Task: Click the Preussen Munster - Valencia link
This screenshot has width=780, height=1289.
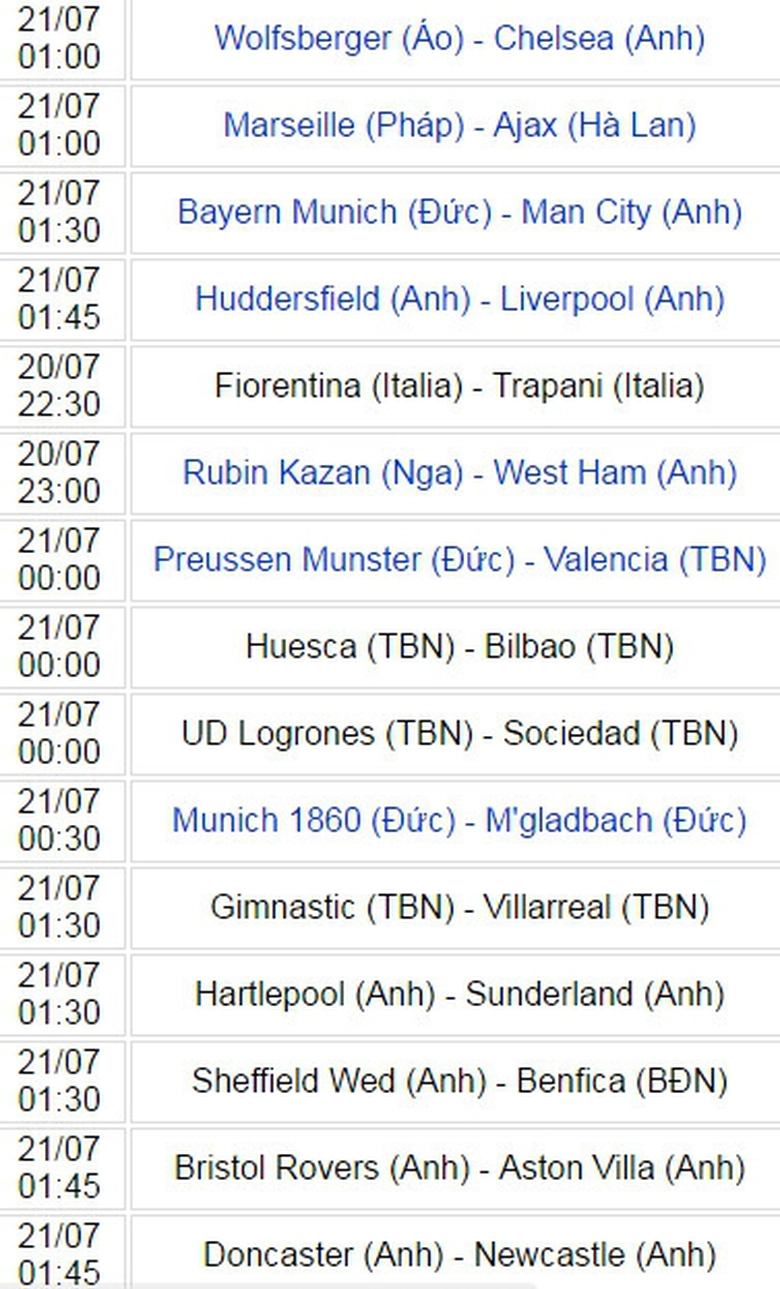Action: 459,560
